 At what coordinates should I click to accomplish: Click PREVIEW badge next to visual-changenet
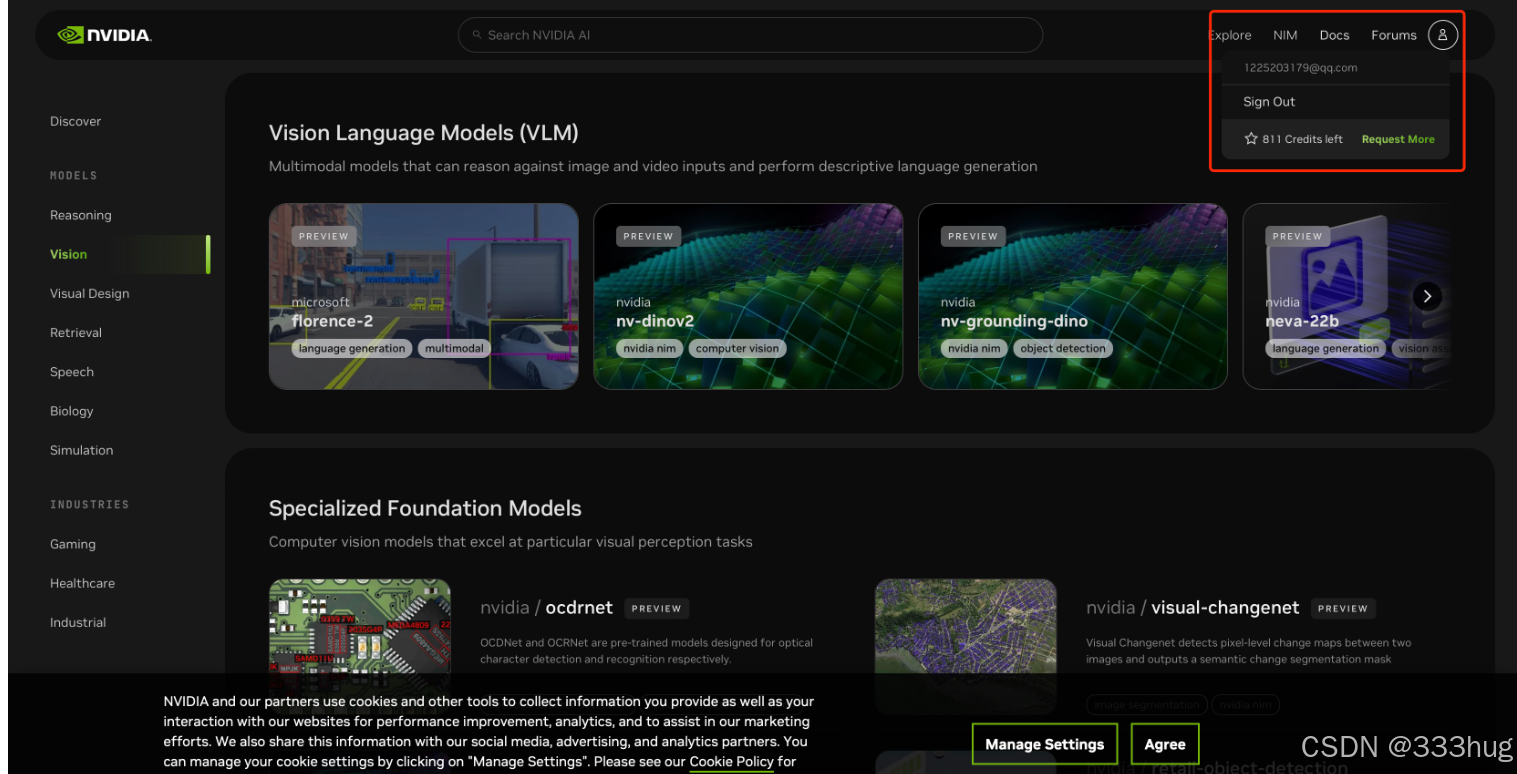coord(1343,608)
